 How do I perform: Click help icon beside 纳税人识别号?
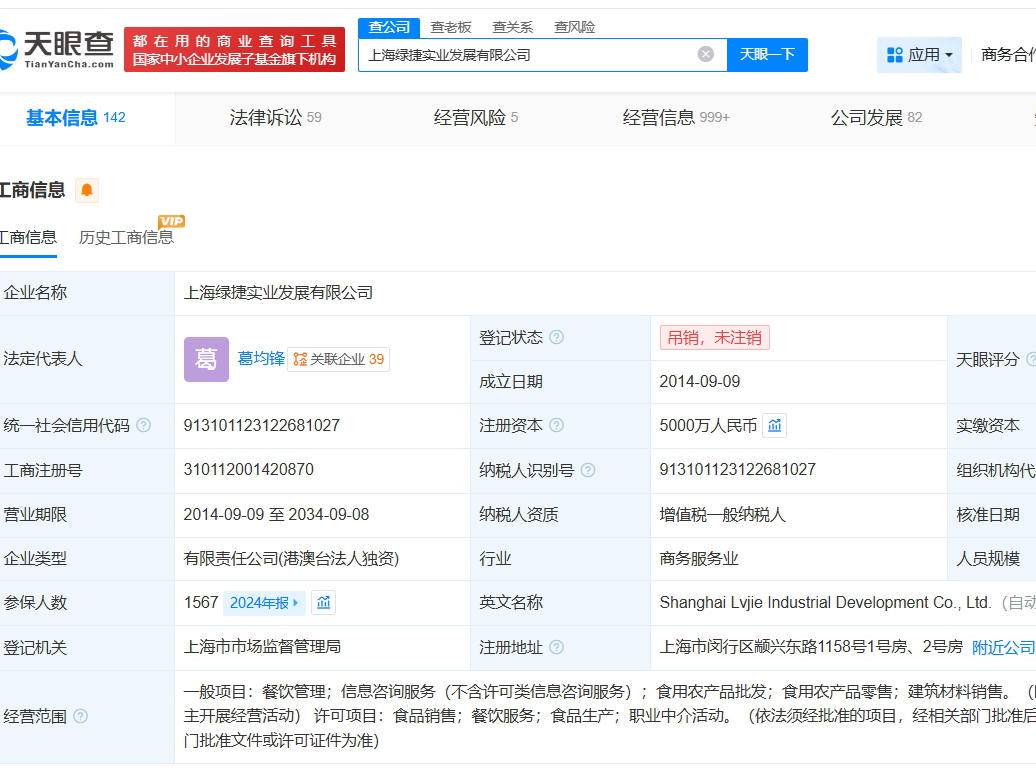click(588, 470)
